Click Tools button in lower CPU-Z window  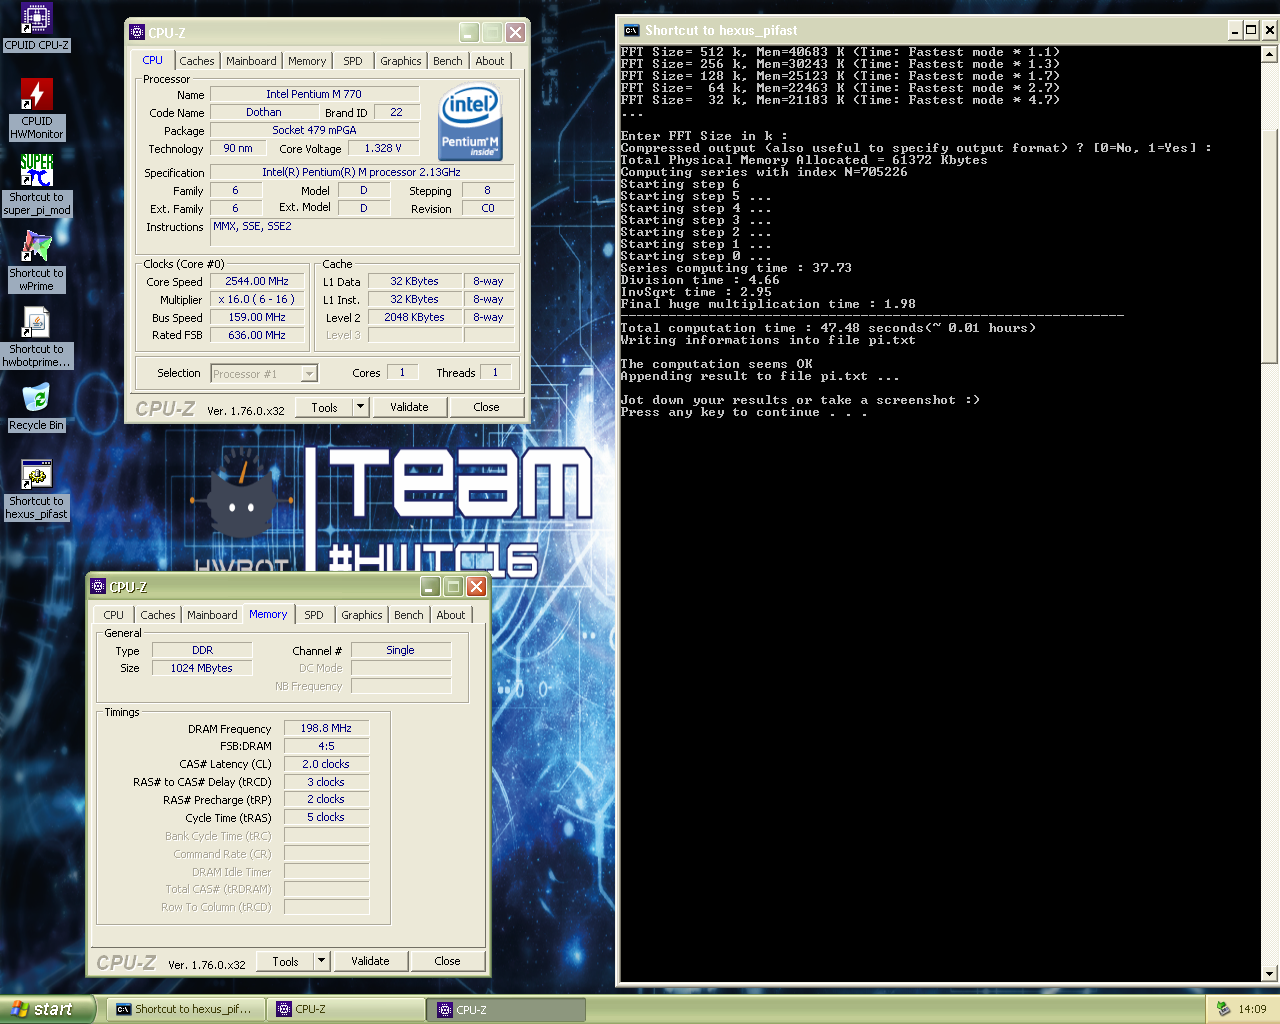[285, 961]
